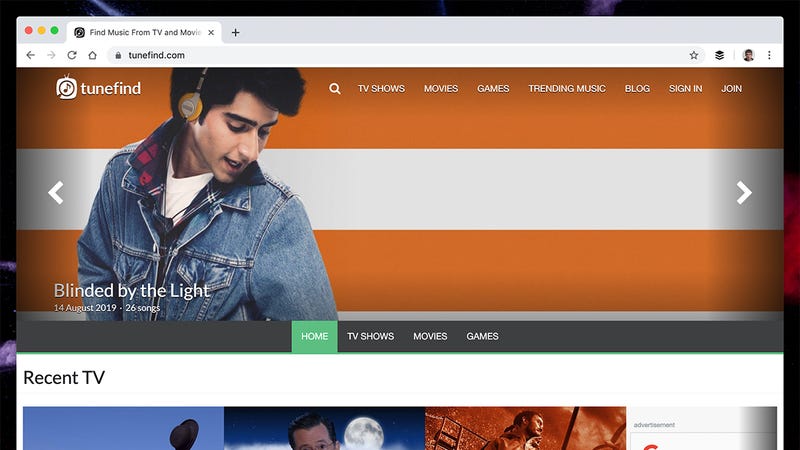
Task: Click the Recent TV heading
Action: (x=64, y=378)
